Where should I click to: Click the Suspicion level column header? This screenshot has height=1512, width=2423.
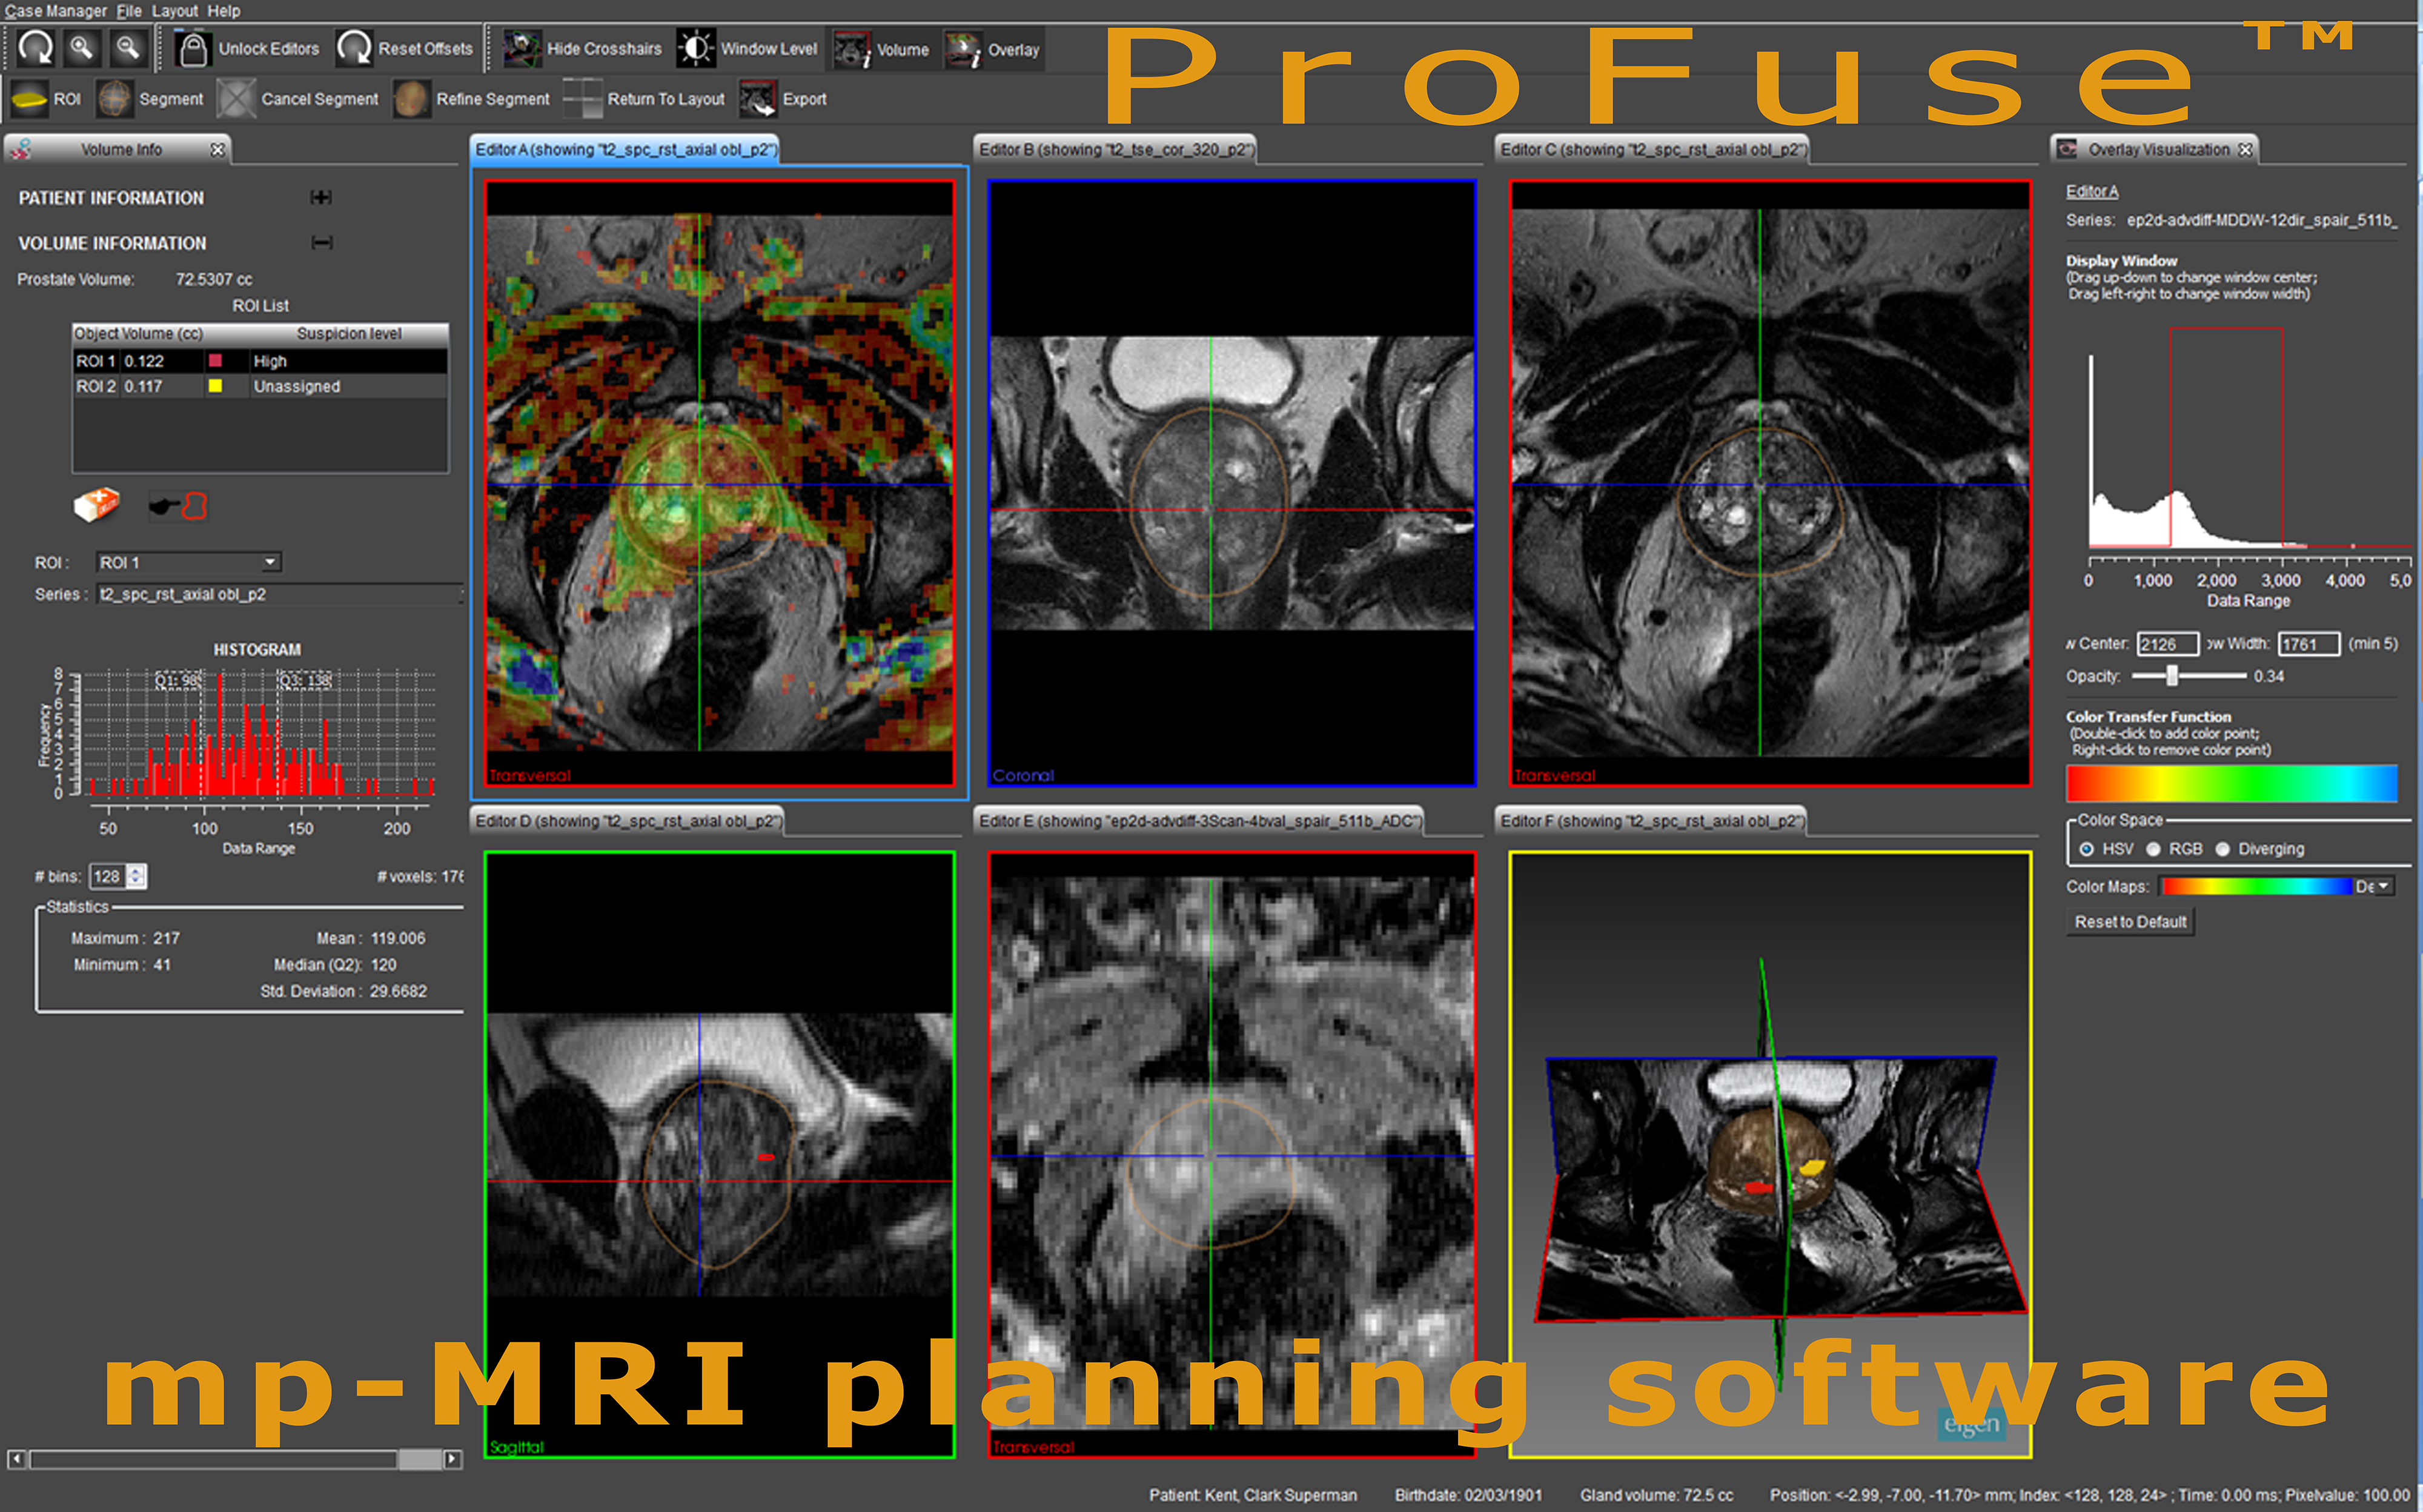point(348,333)
